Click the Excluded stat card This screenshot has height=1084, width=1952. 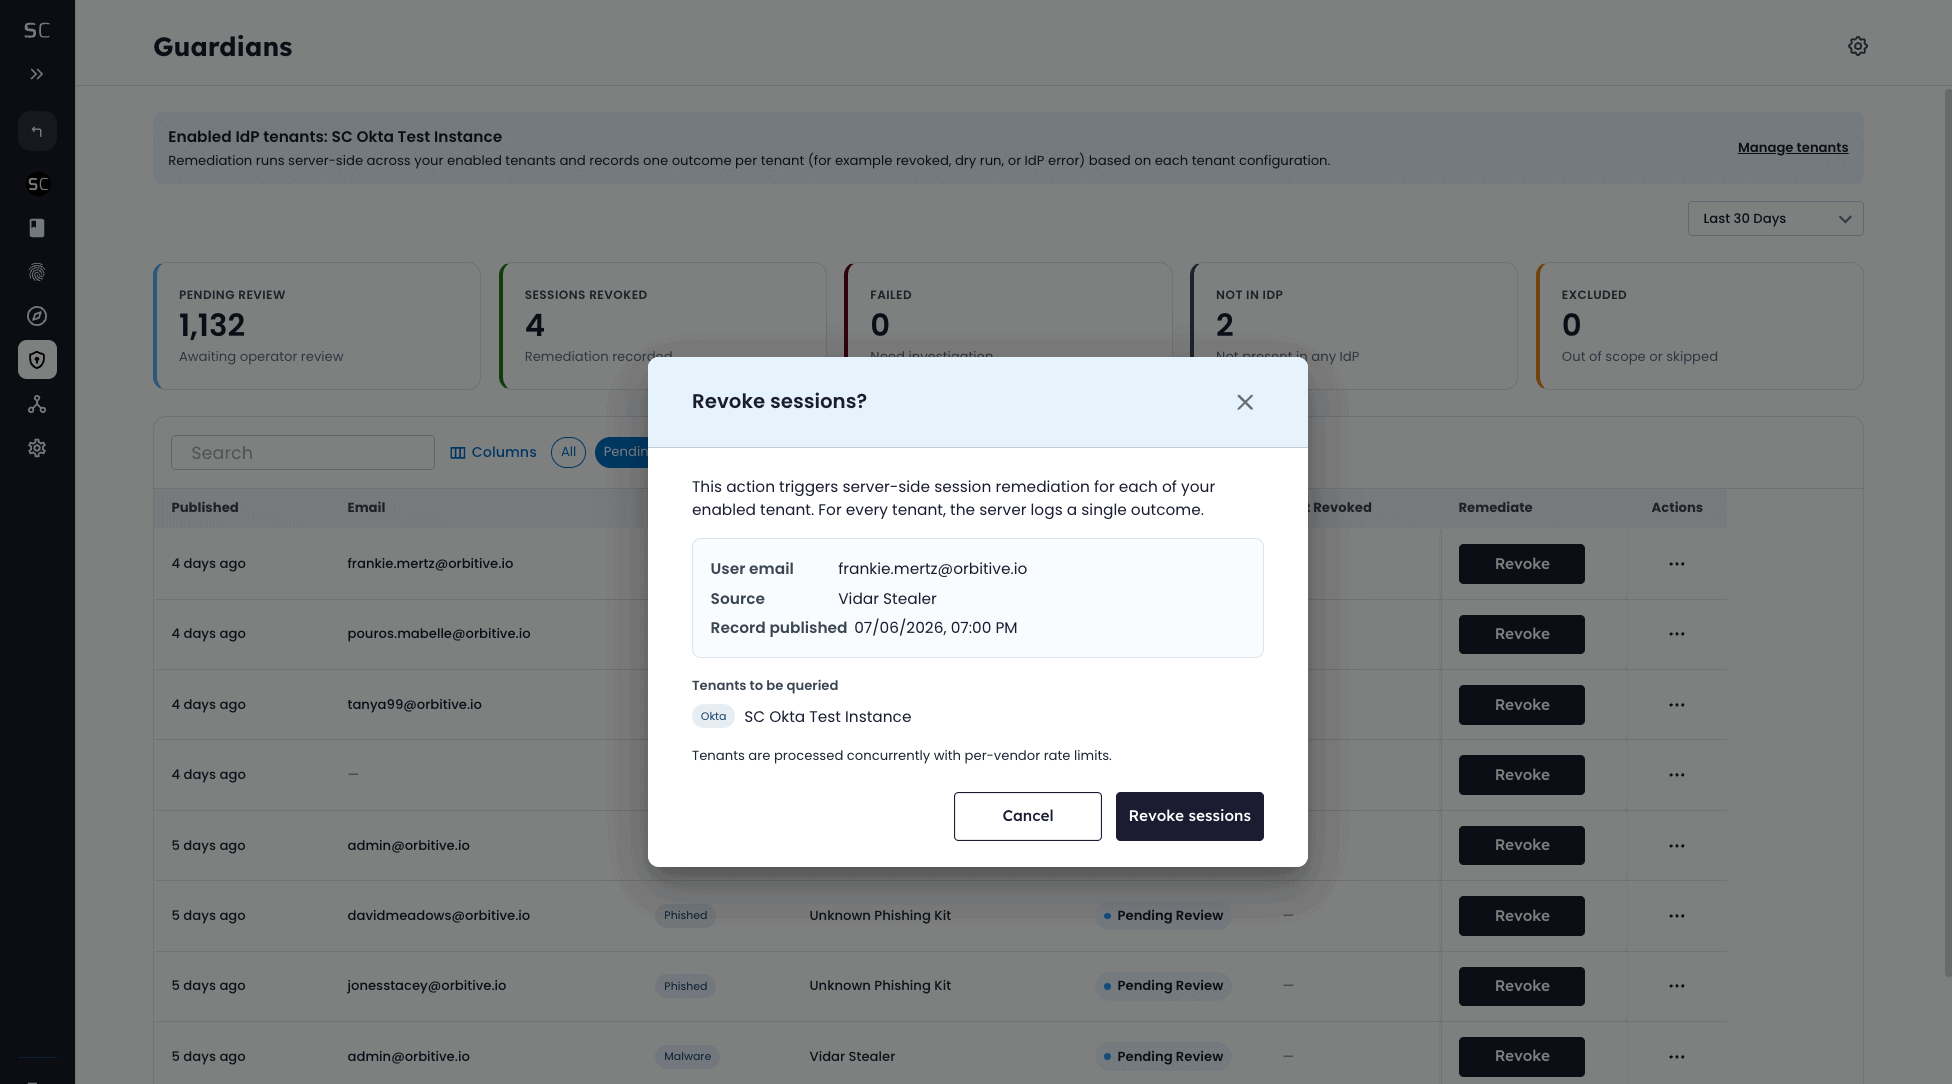[1700, 326]
